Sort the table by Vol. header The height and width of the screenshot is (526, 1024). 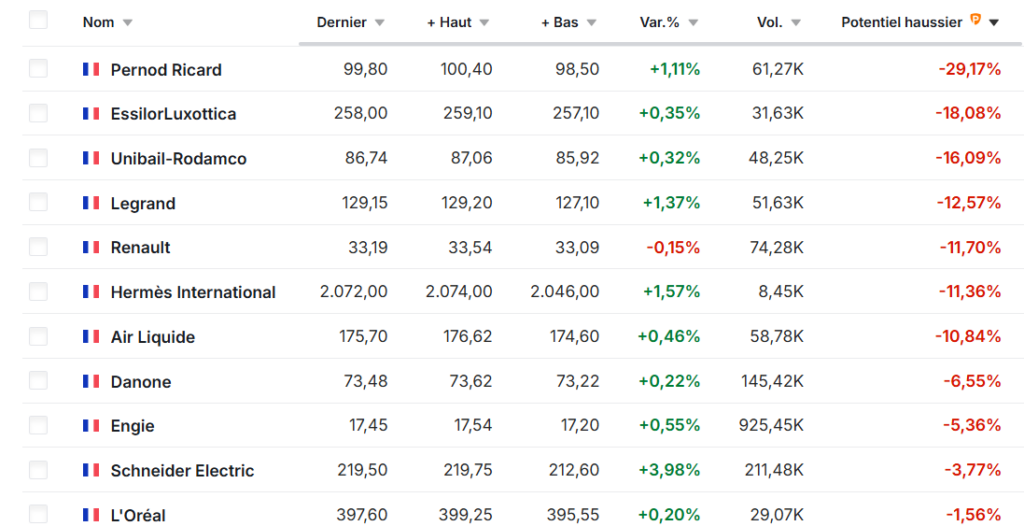[769, 22]
